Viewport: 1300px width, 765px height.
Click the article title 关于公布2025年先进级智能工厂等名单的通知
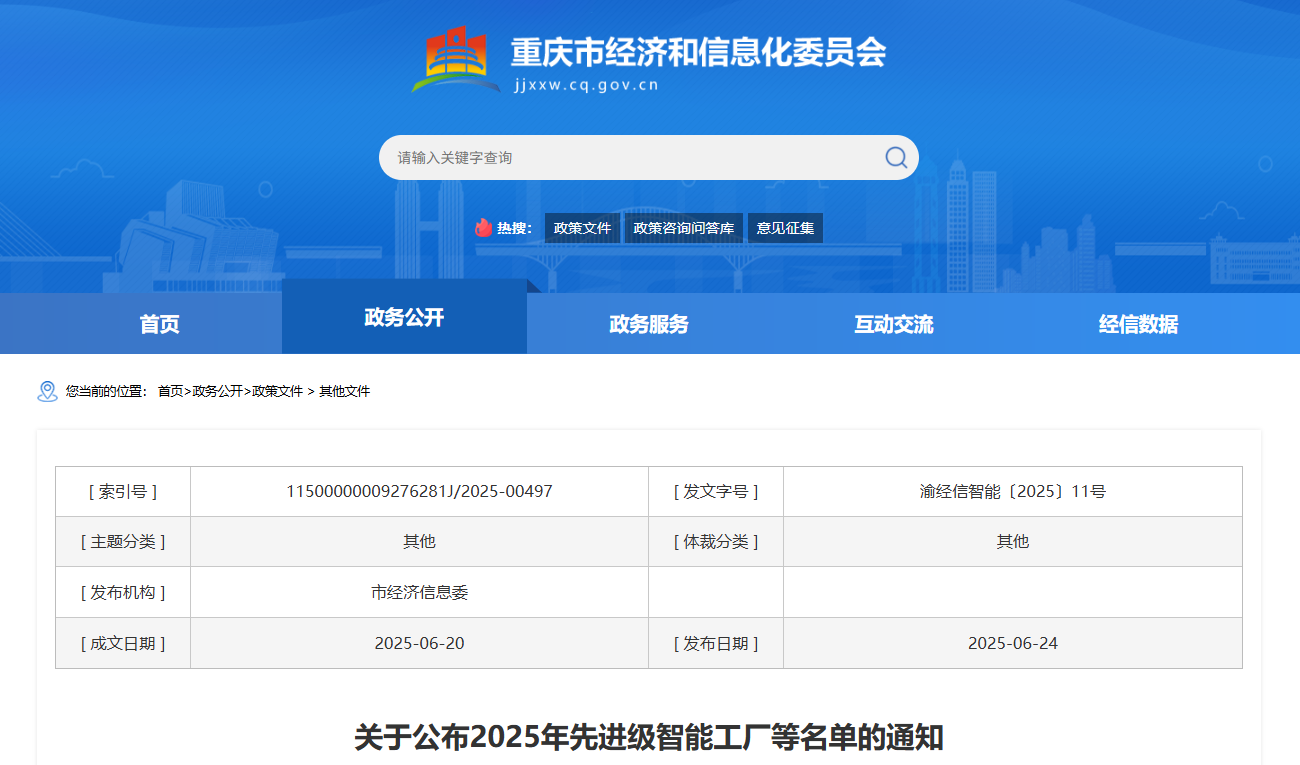click(649, 738)
